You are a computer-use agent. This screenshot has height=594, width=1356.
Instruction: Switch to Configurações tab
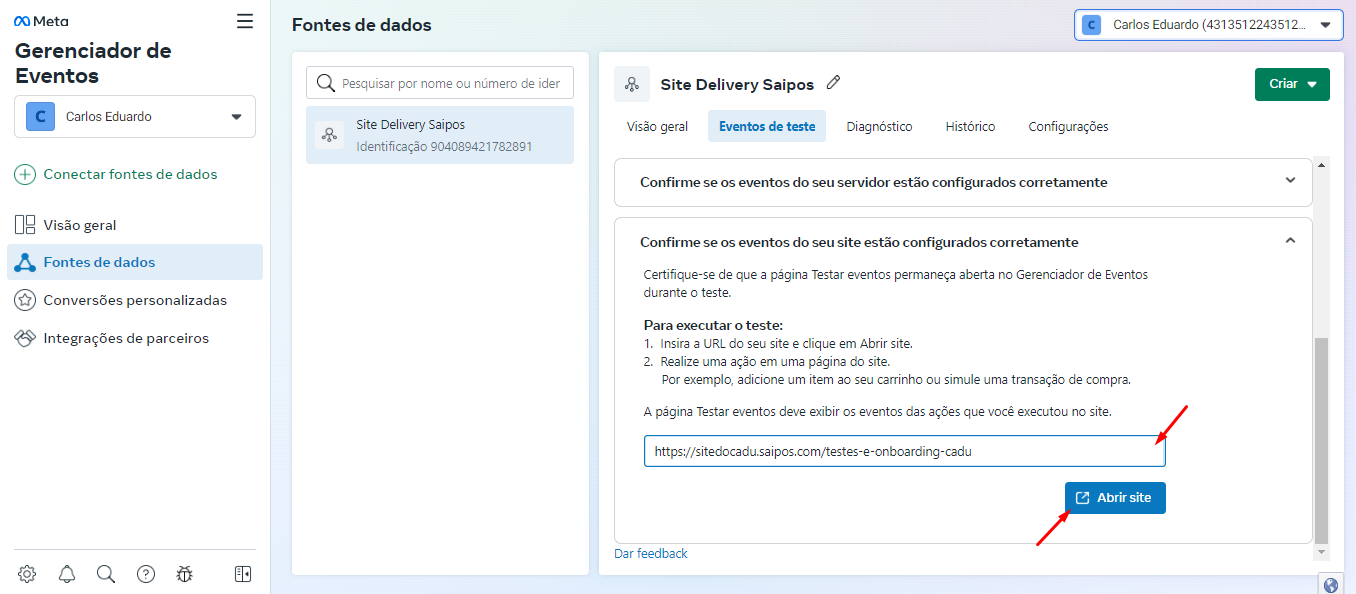click(1068, 127)
